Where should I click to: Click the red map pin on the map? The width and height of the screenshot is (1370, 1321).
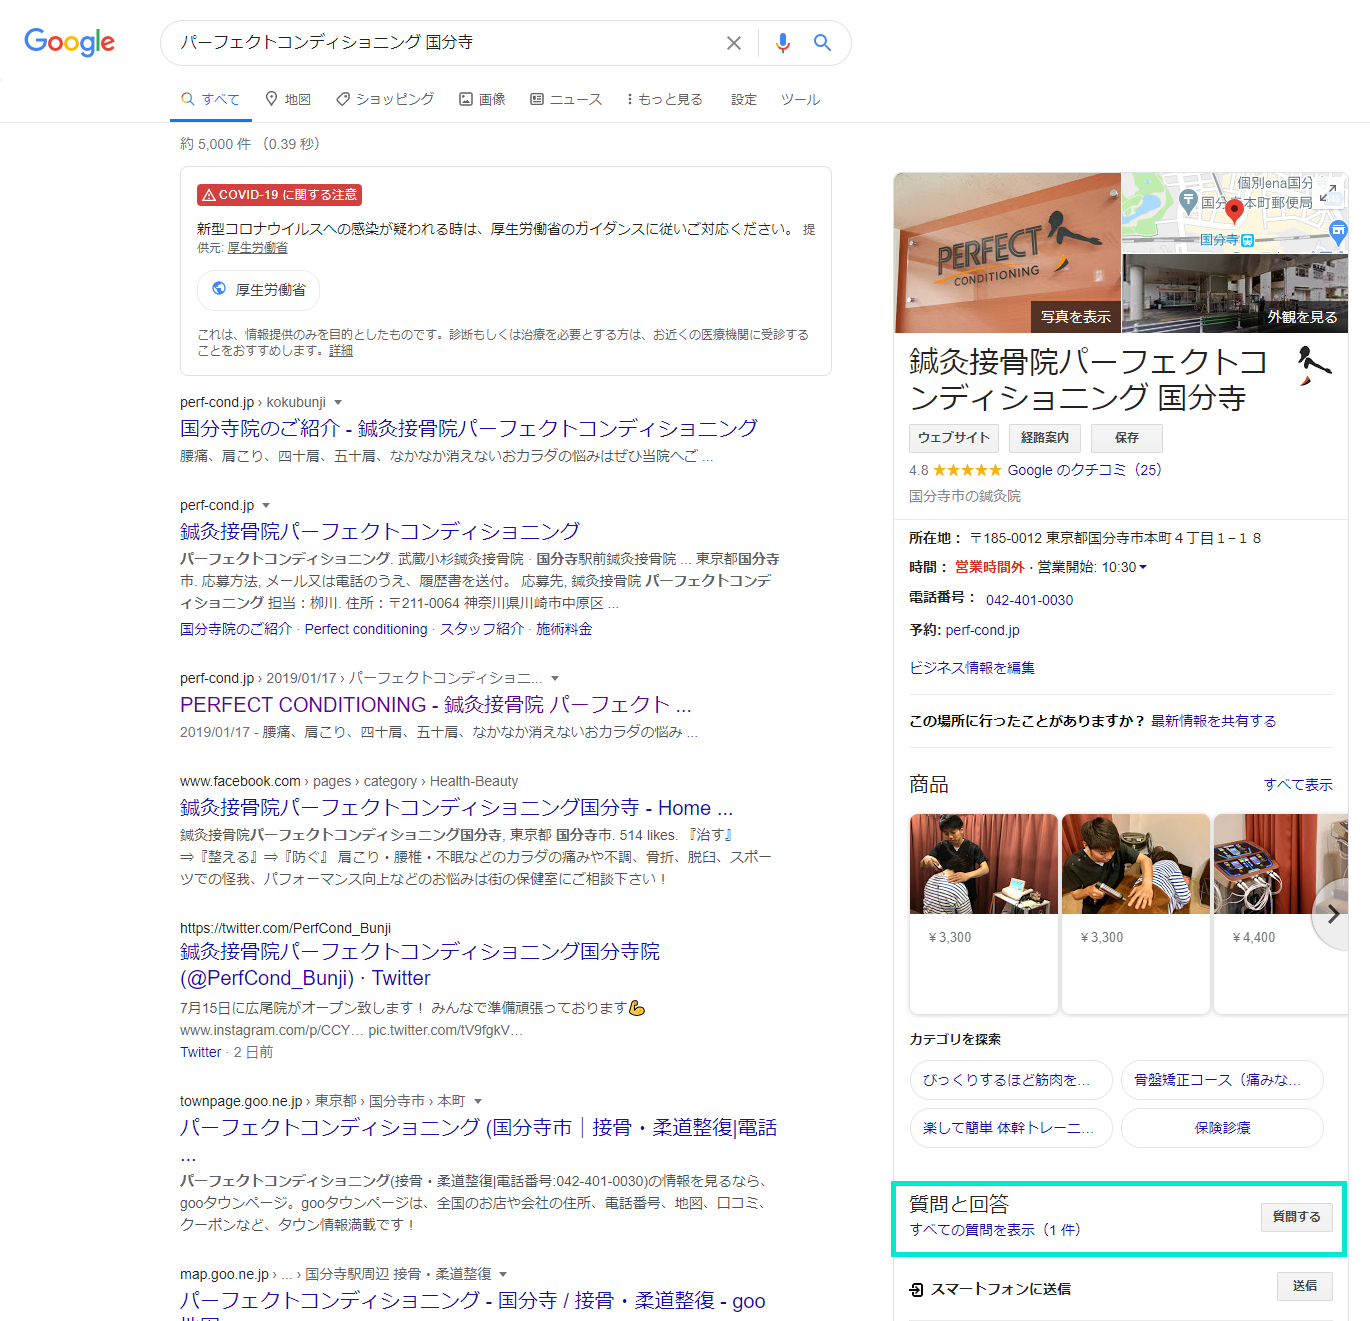pyautogui.click(x=1234, y=210)
